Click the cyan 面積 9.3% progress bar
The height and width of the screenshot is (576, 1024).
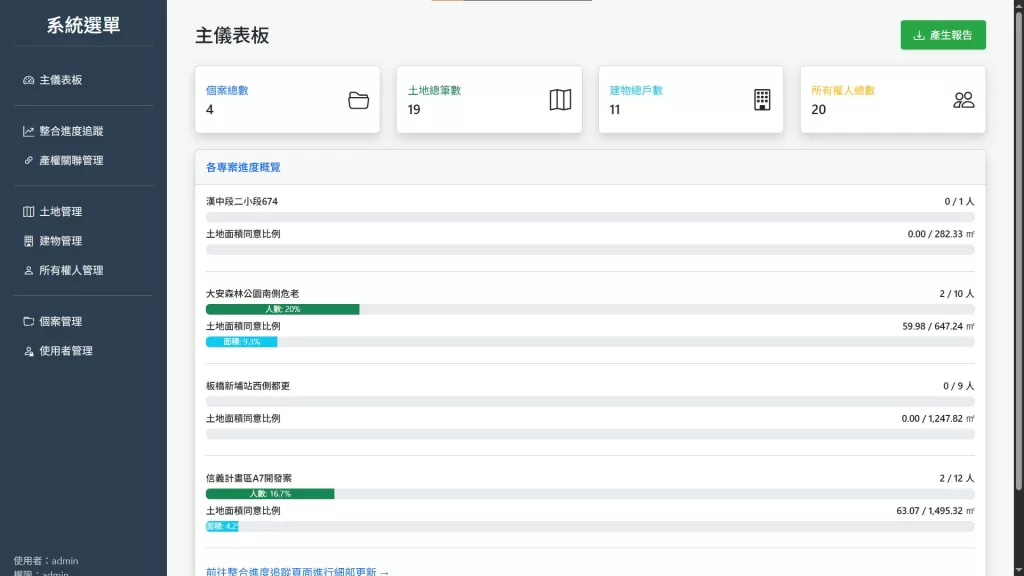[x=241, y=342]
